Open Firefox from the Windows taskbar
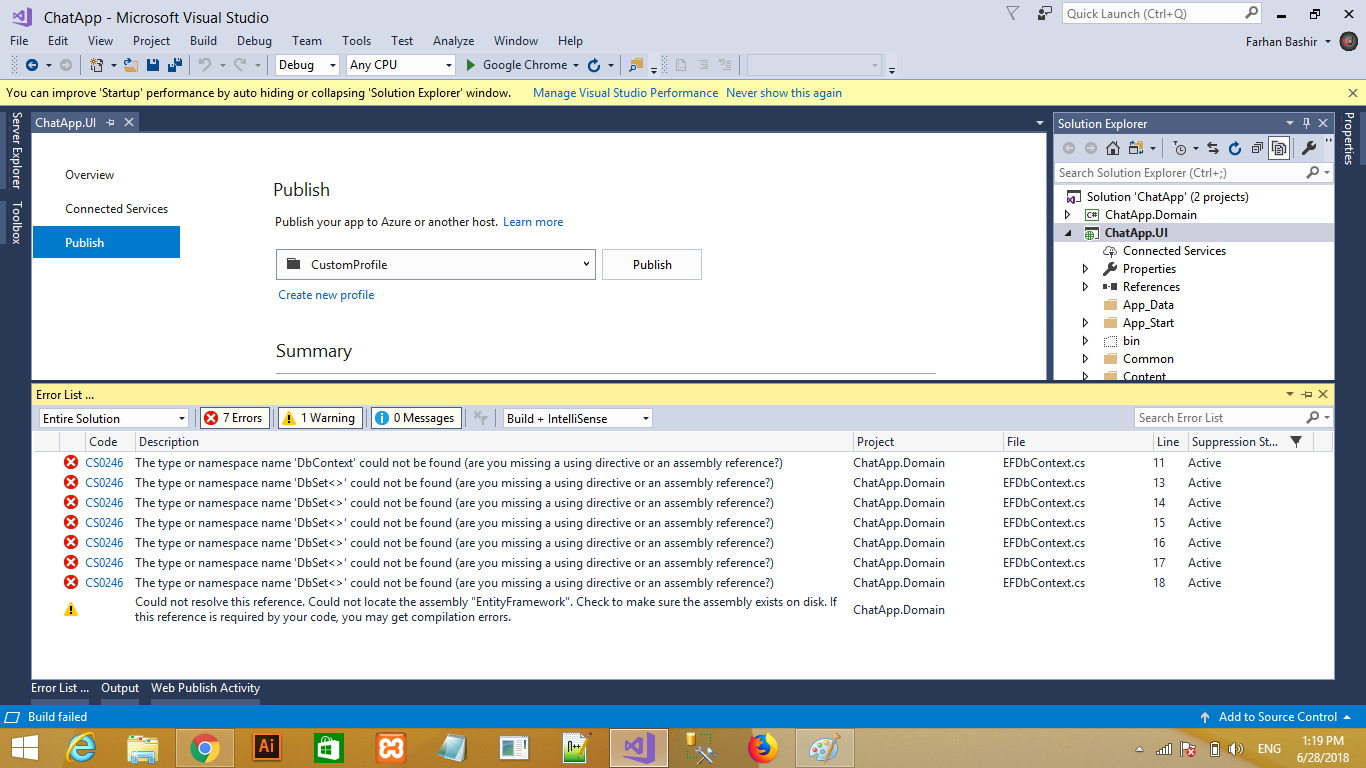Image resolution: width=1366 pixels, height=768 pixels. pyautogui.click(x=763, y=747)
